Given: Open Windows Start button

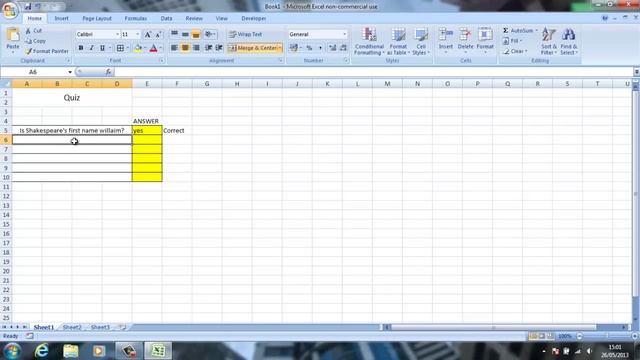Looking at the screenshot, I should [12, 351].
